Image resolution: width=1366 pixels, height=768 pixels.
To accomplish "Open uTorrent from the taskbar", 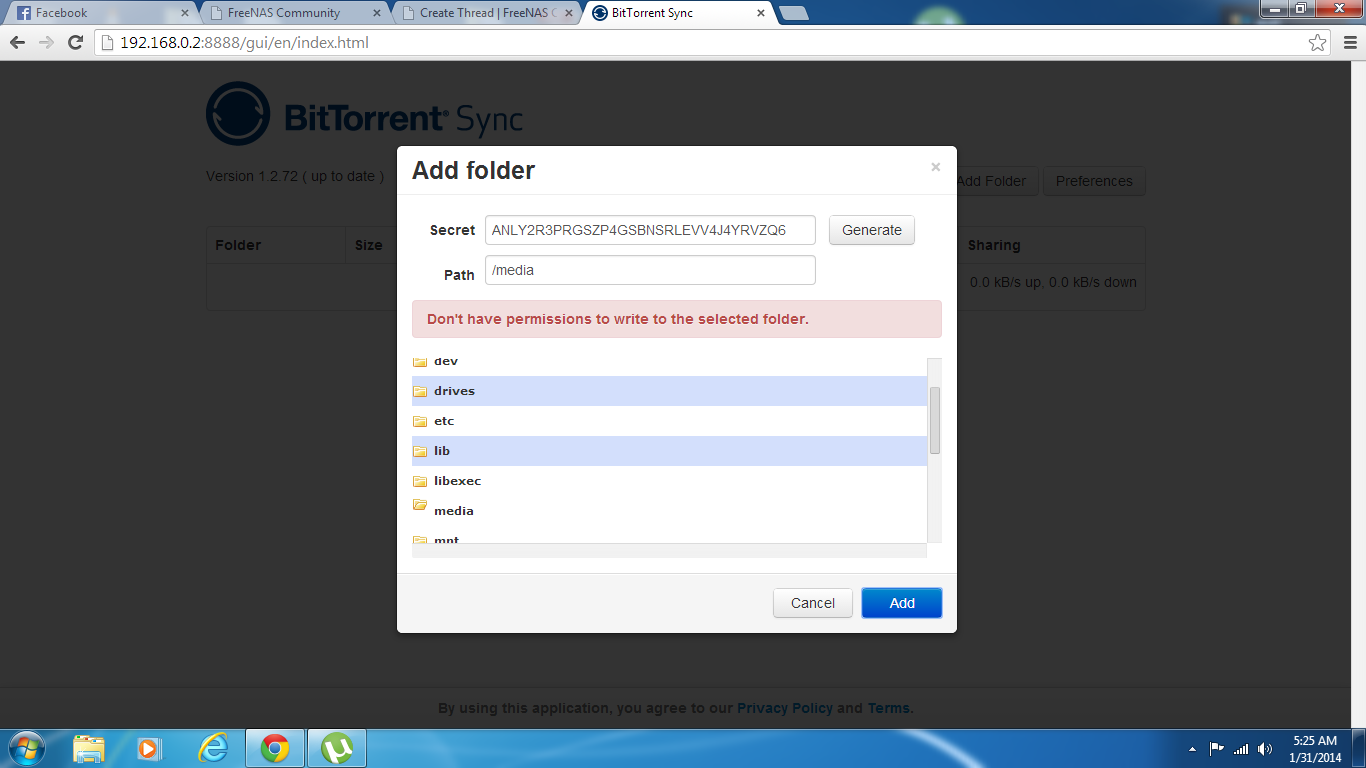I will coord(338,748).
